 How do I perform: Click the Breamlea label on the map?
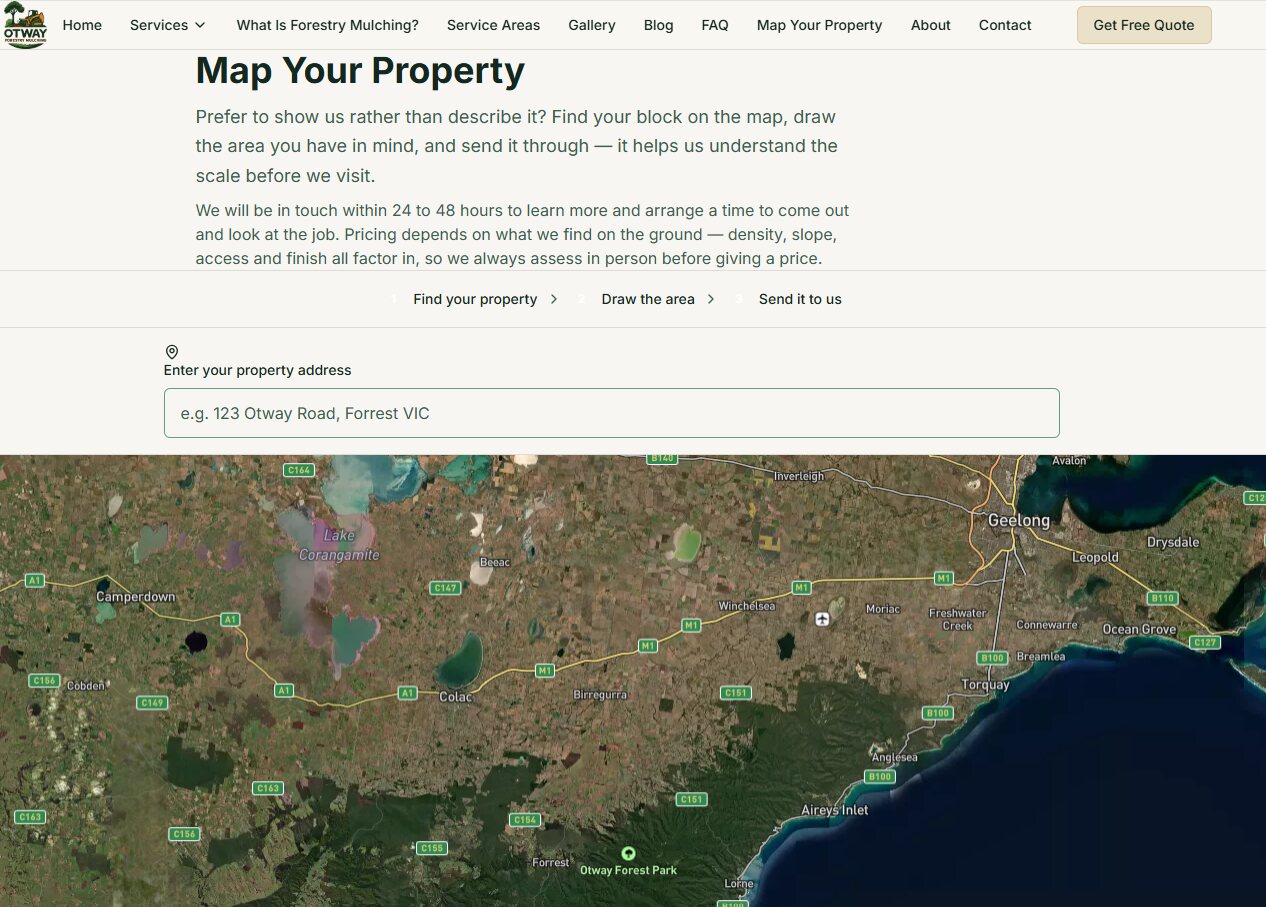(x=1041, y=657)
